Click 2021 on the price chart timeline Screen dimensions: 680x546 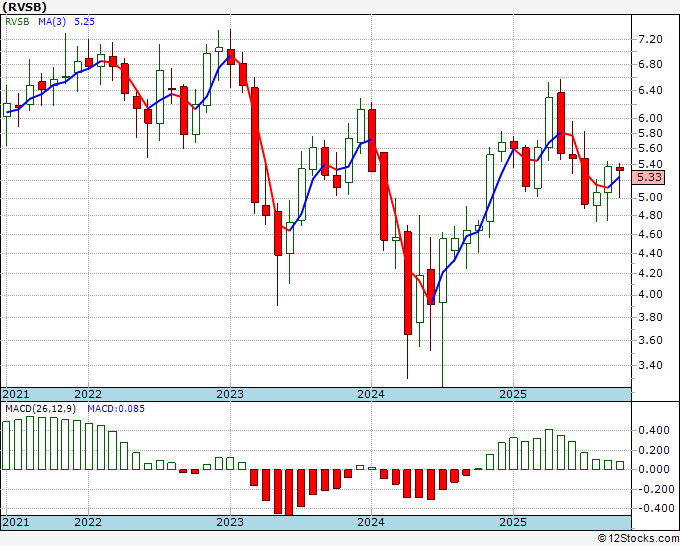point(16,394)
